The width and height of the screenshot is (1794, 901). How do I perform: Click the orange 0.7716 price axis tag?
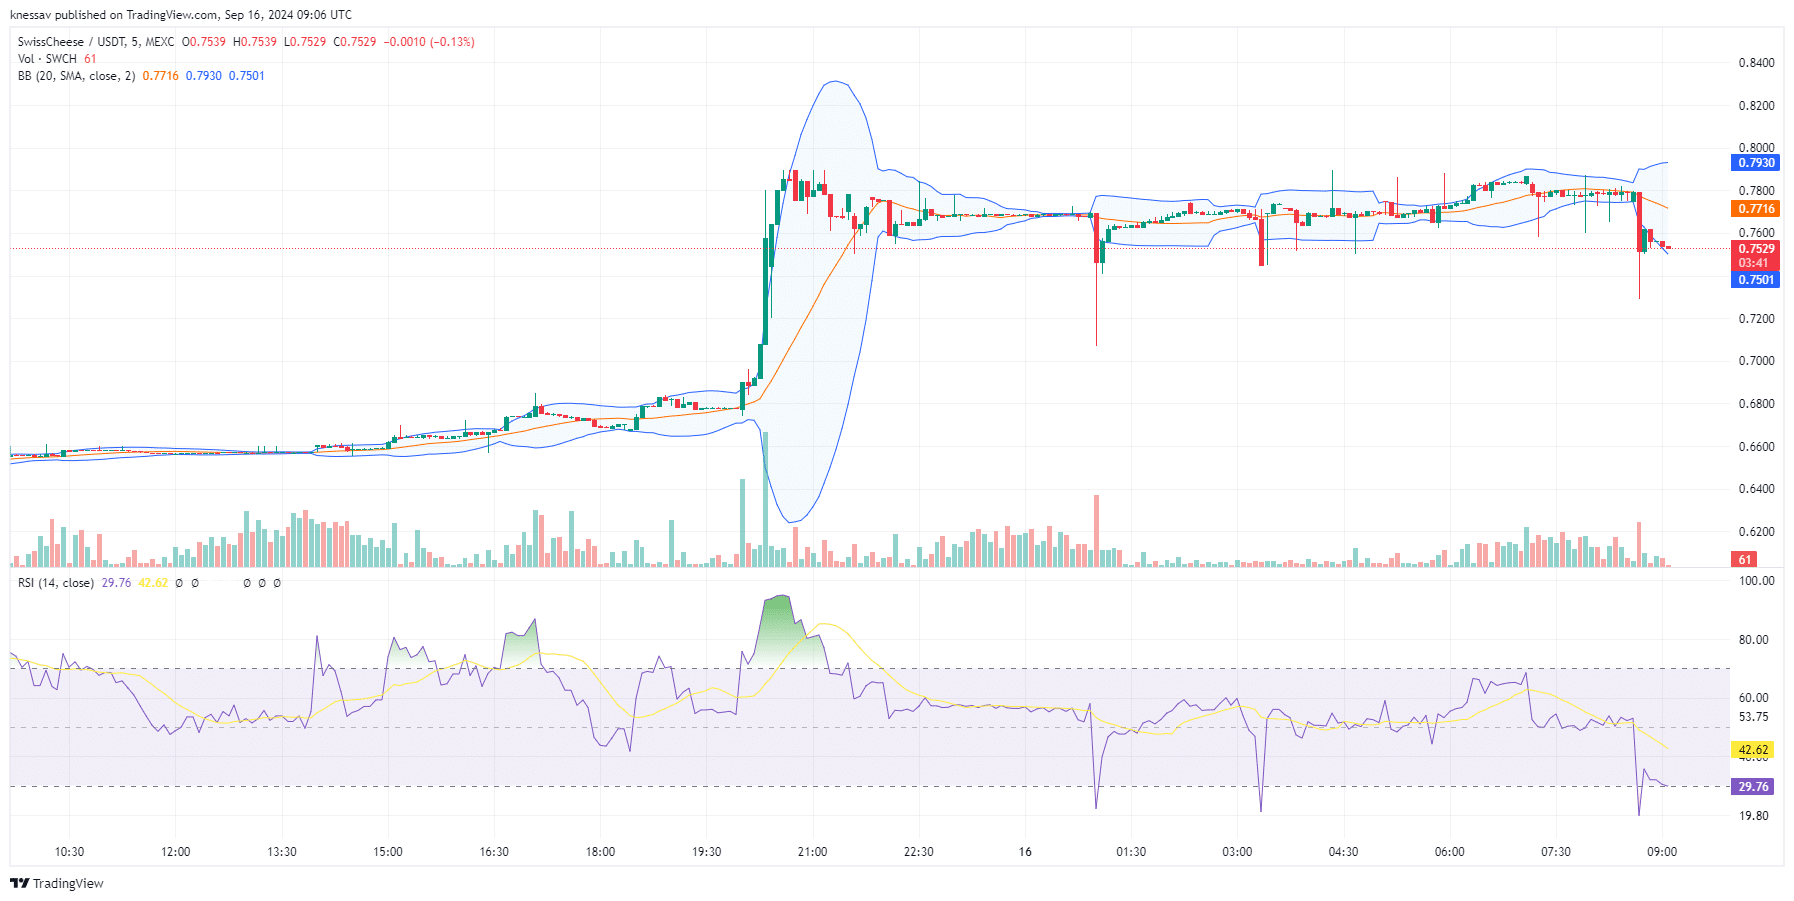(x=1755, y=209)
